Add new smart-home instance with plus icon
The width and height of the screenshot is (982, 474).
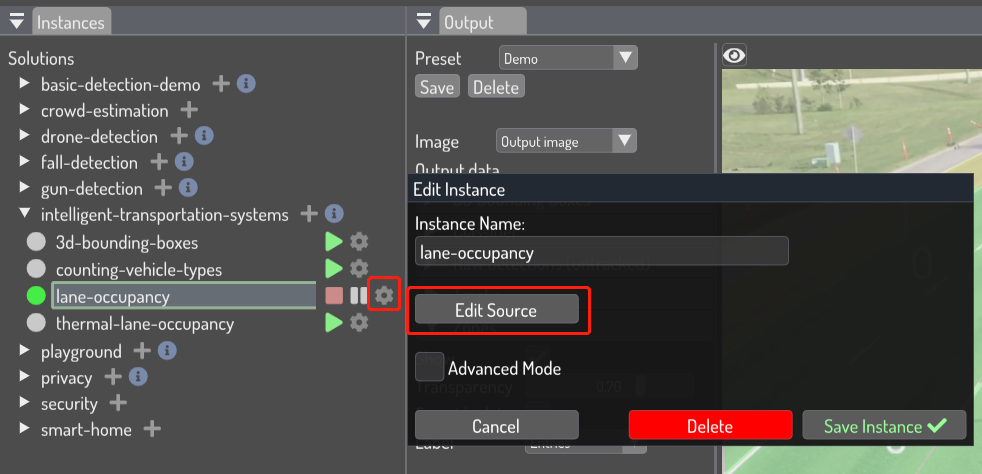152,430
